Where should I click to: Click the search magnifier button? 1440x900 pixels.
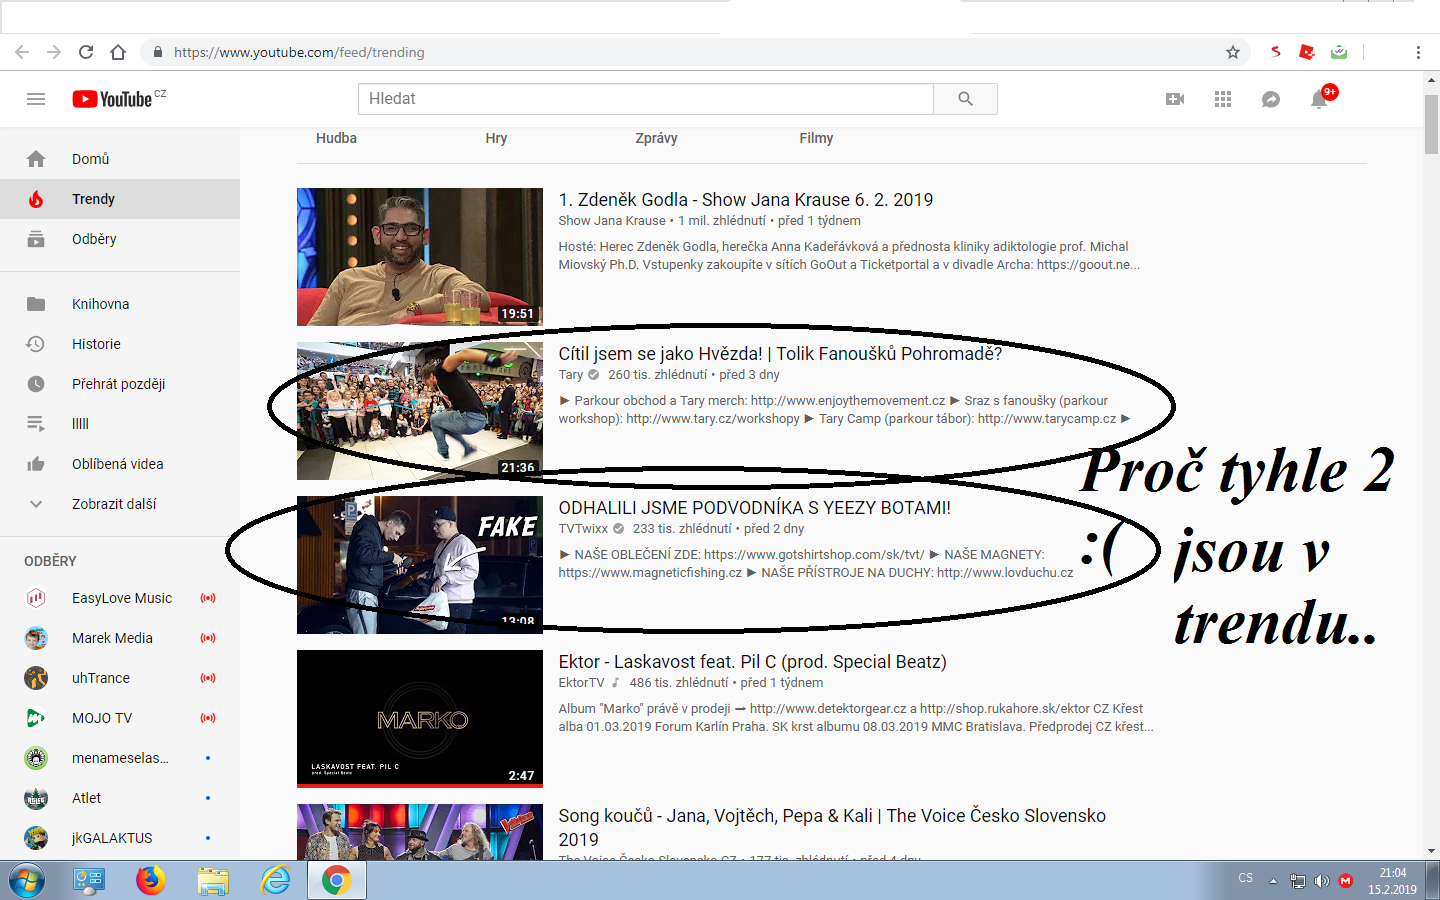[965, 99]
